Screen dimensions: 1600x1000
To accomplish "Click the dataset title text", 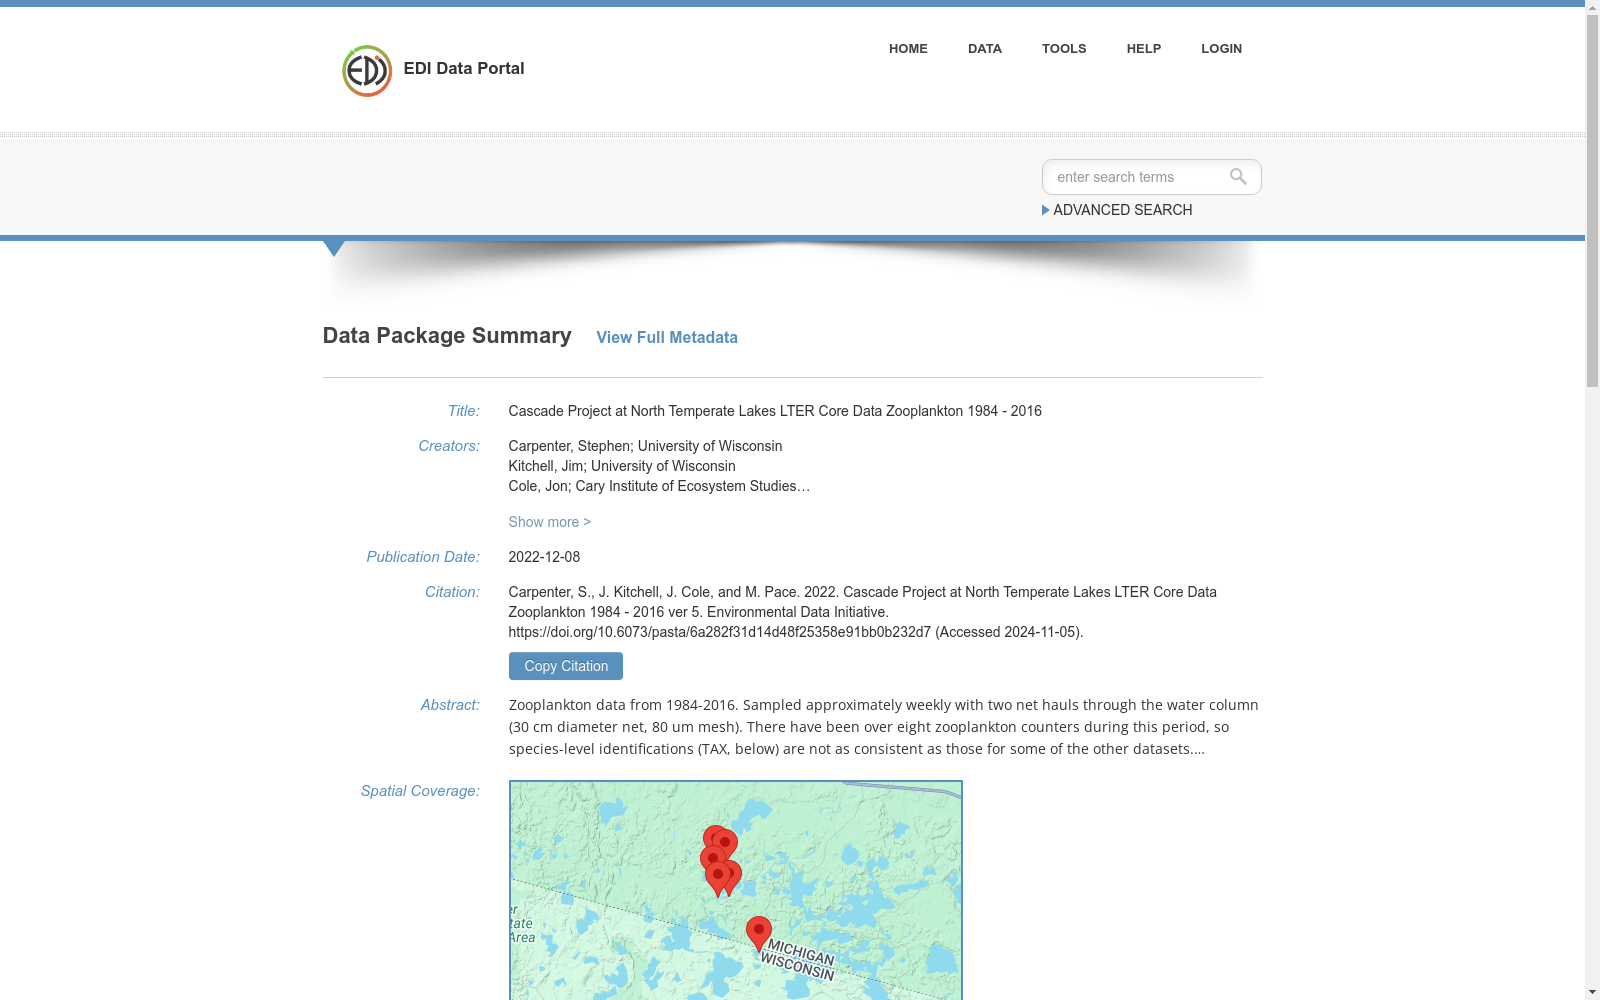I will click(775, 411).
